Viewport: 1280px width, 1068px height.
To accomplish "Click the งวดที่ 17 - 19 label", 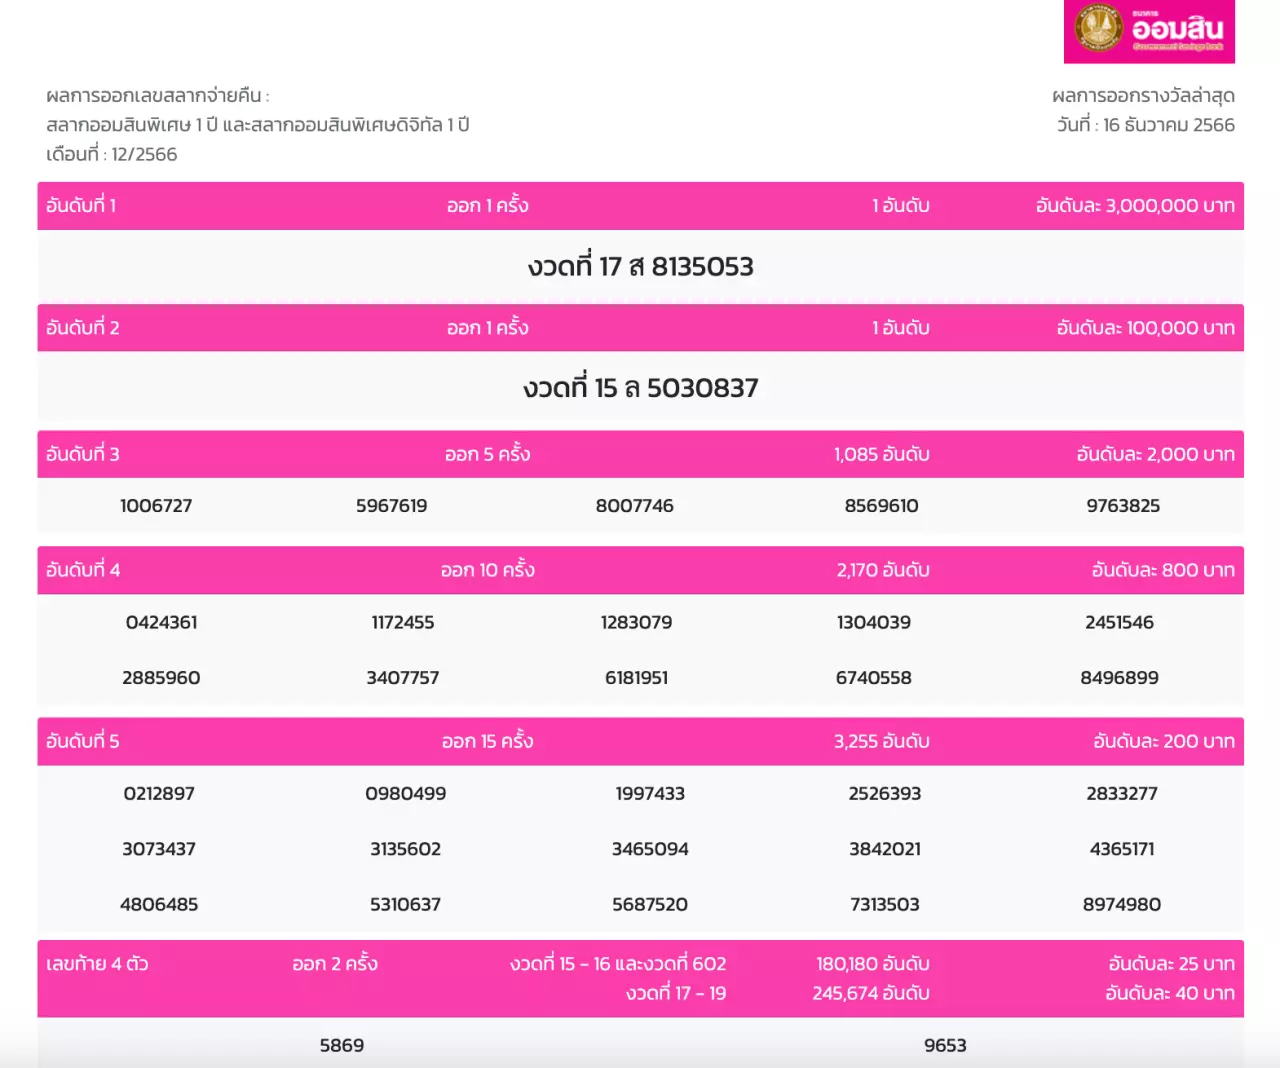I will [x=676, y=993].
